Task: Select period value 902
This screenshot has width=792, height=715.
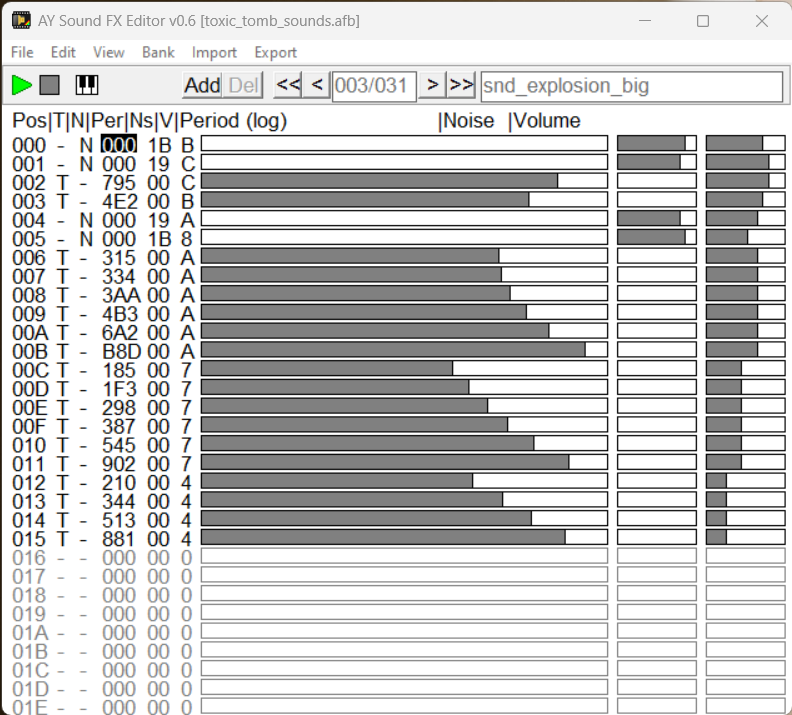Action: [119, 465]
